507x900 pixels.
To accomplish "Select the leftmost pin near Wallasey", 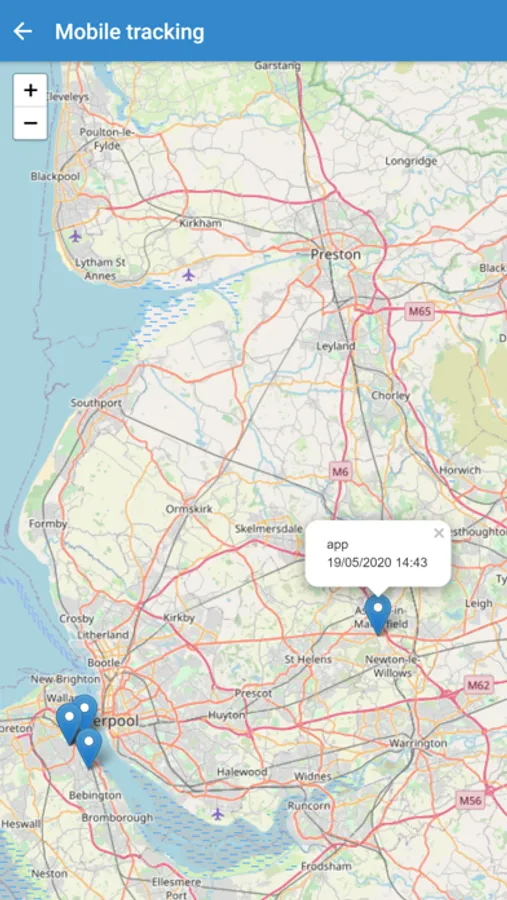I will [69, 724].
